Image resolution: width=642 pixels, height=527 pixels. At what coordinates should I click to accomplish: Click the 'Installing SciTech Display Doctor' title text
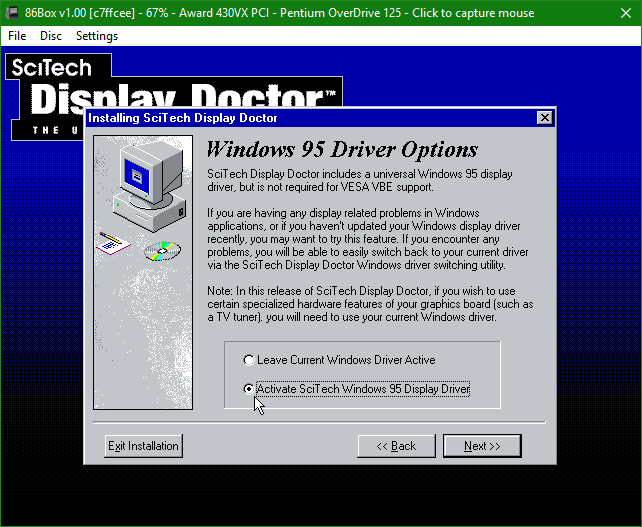(x=183, y=118)
